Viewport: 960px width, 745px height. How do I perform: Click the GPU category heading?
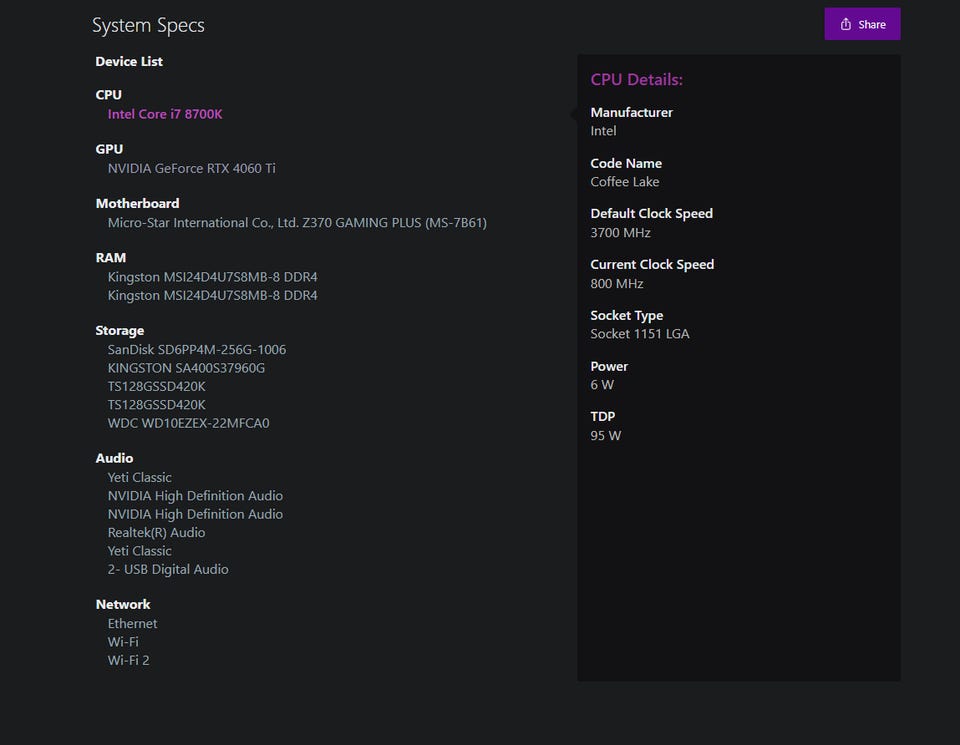[x=109, y=149]
